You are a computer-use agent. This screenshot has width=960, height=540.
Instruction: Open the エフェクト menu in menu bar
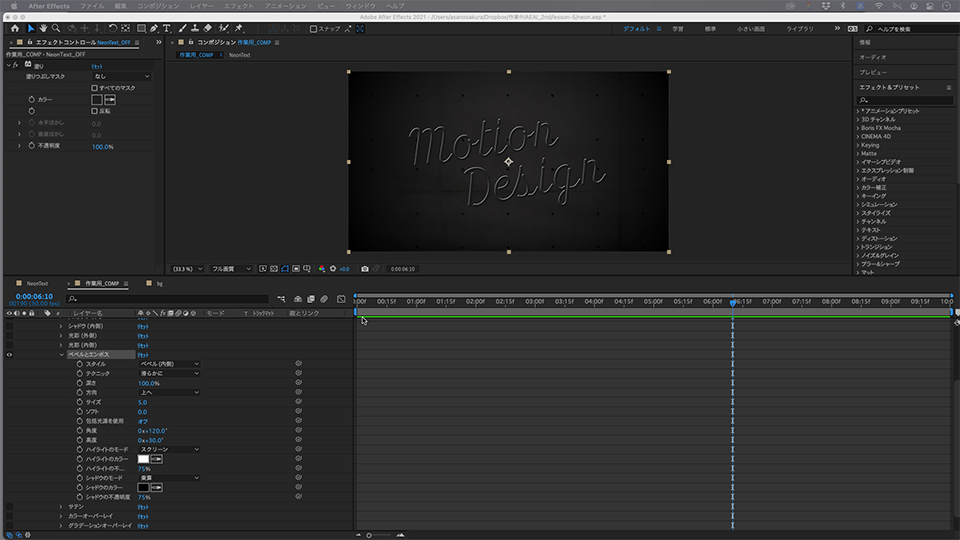tap(238, 5)
